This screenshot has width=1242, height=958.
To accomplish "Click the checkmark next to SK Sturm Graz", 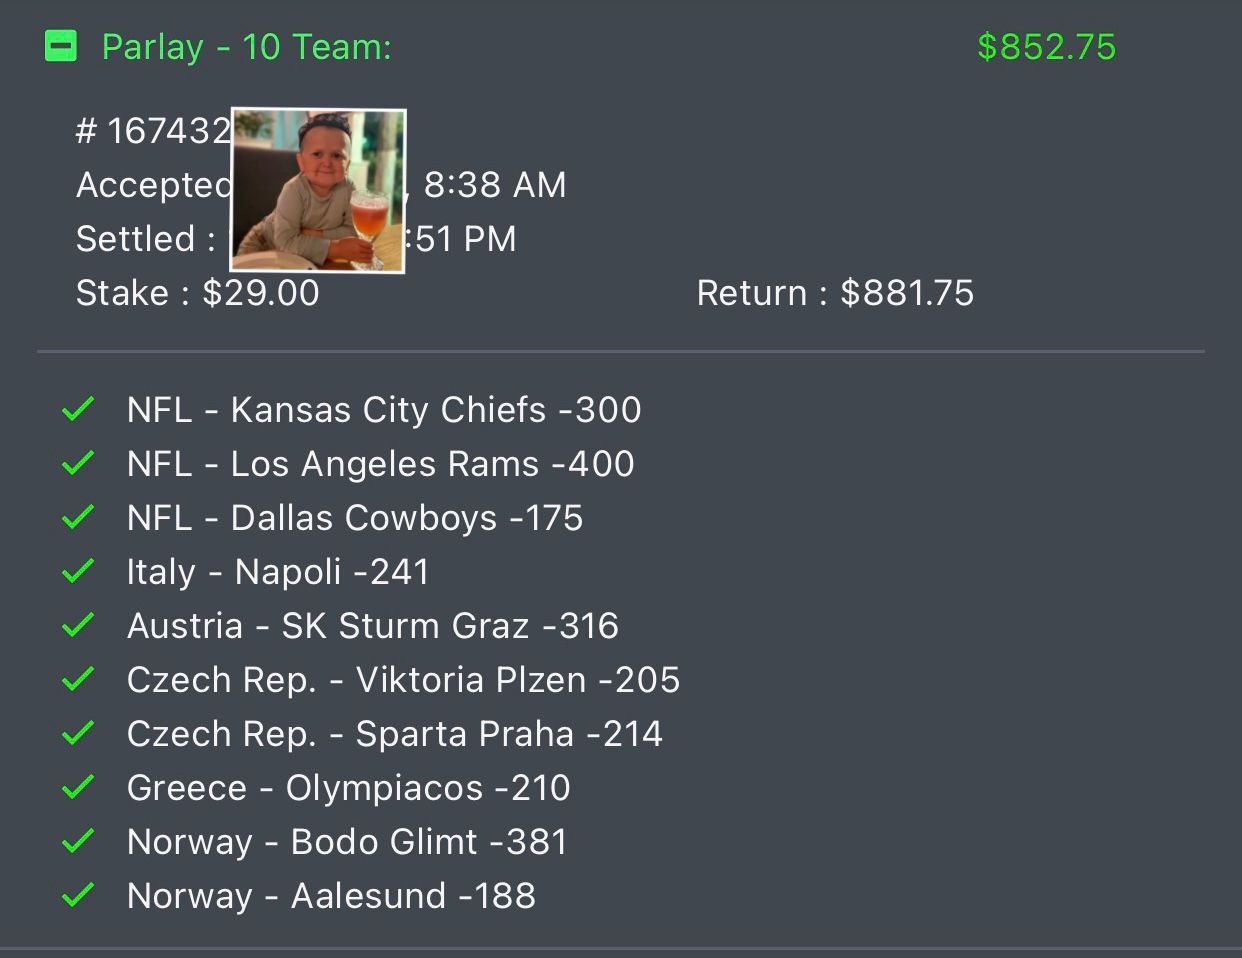I will [x=78, y=625].
